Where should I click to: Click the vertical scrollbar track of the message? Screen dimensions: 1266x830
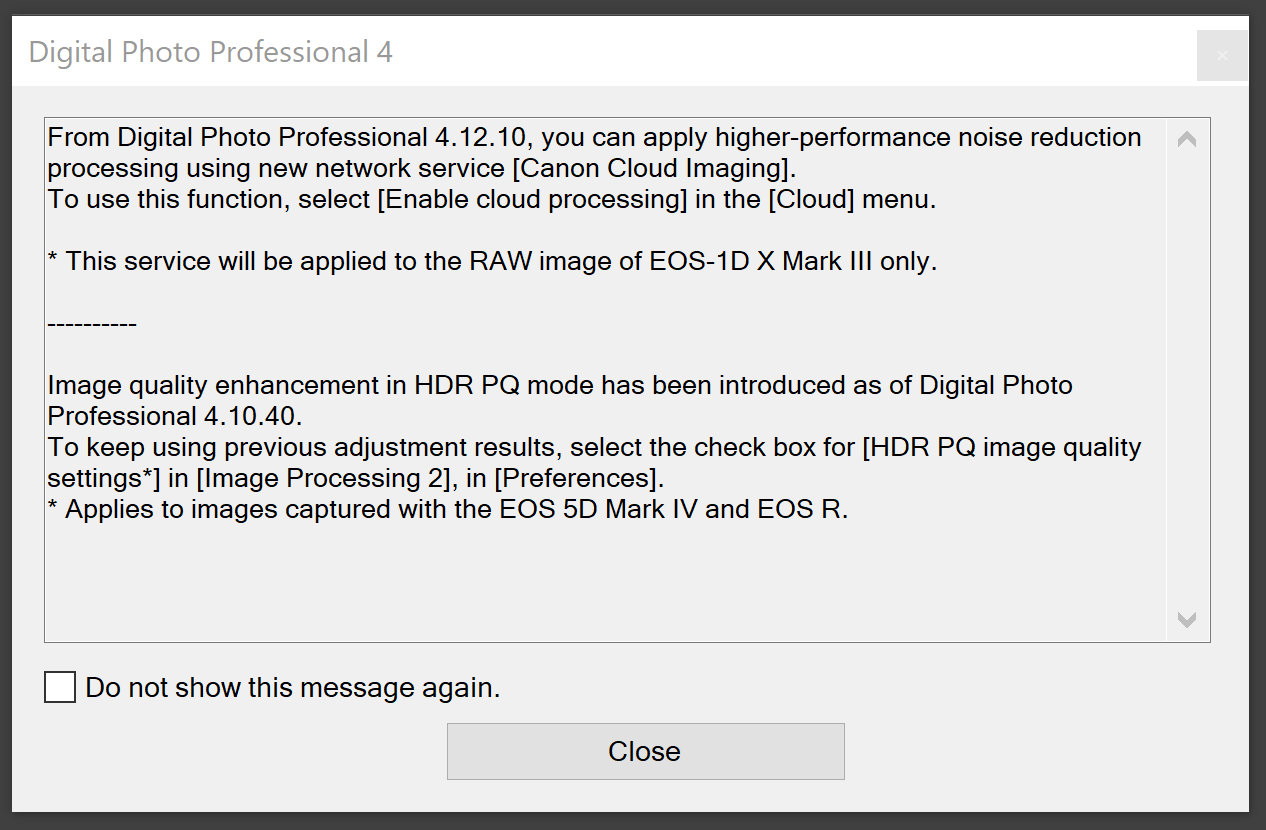point(1187,380)
